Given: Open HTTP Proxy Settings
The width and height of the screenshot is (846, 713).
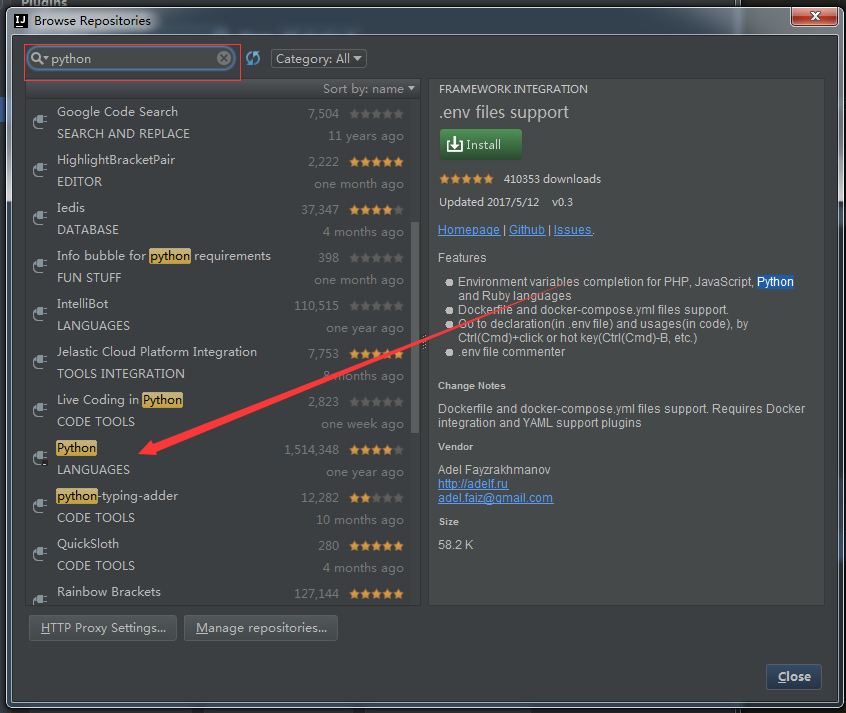Looking at the screenshot, I should point(103,628).
